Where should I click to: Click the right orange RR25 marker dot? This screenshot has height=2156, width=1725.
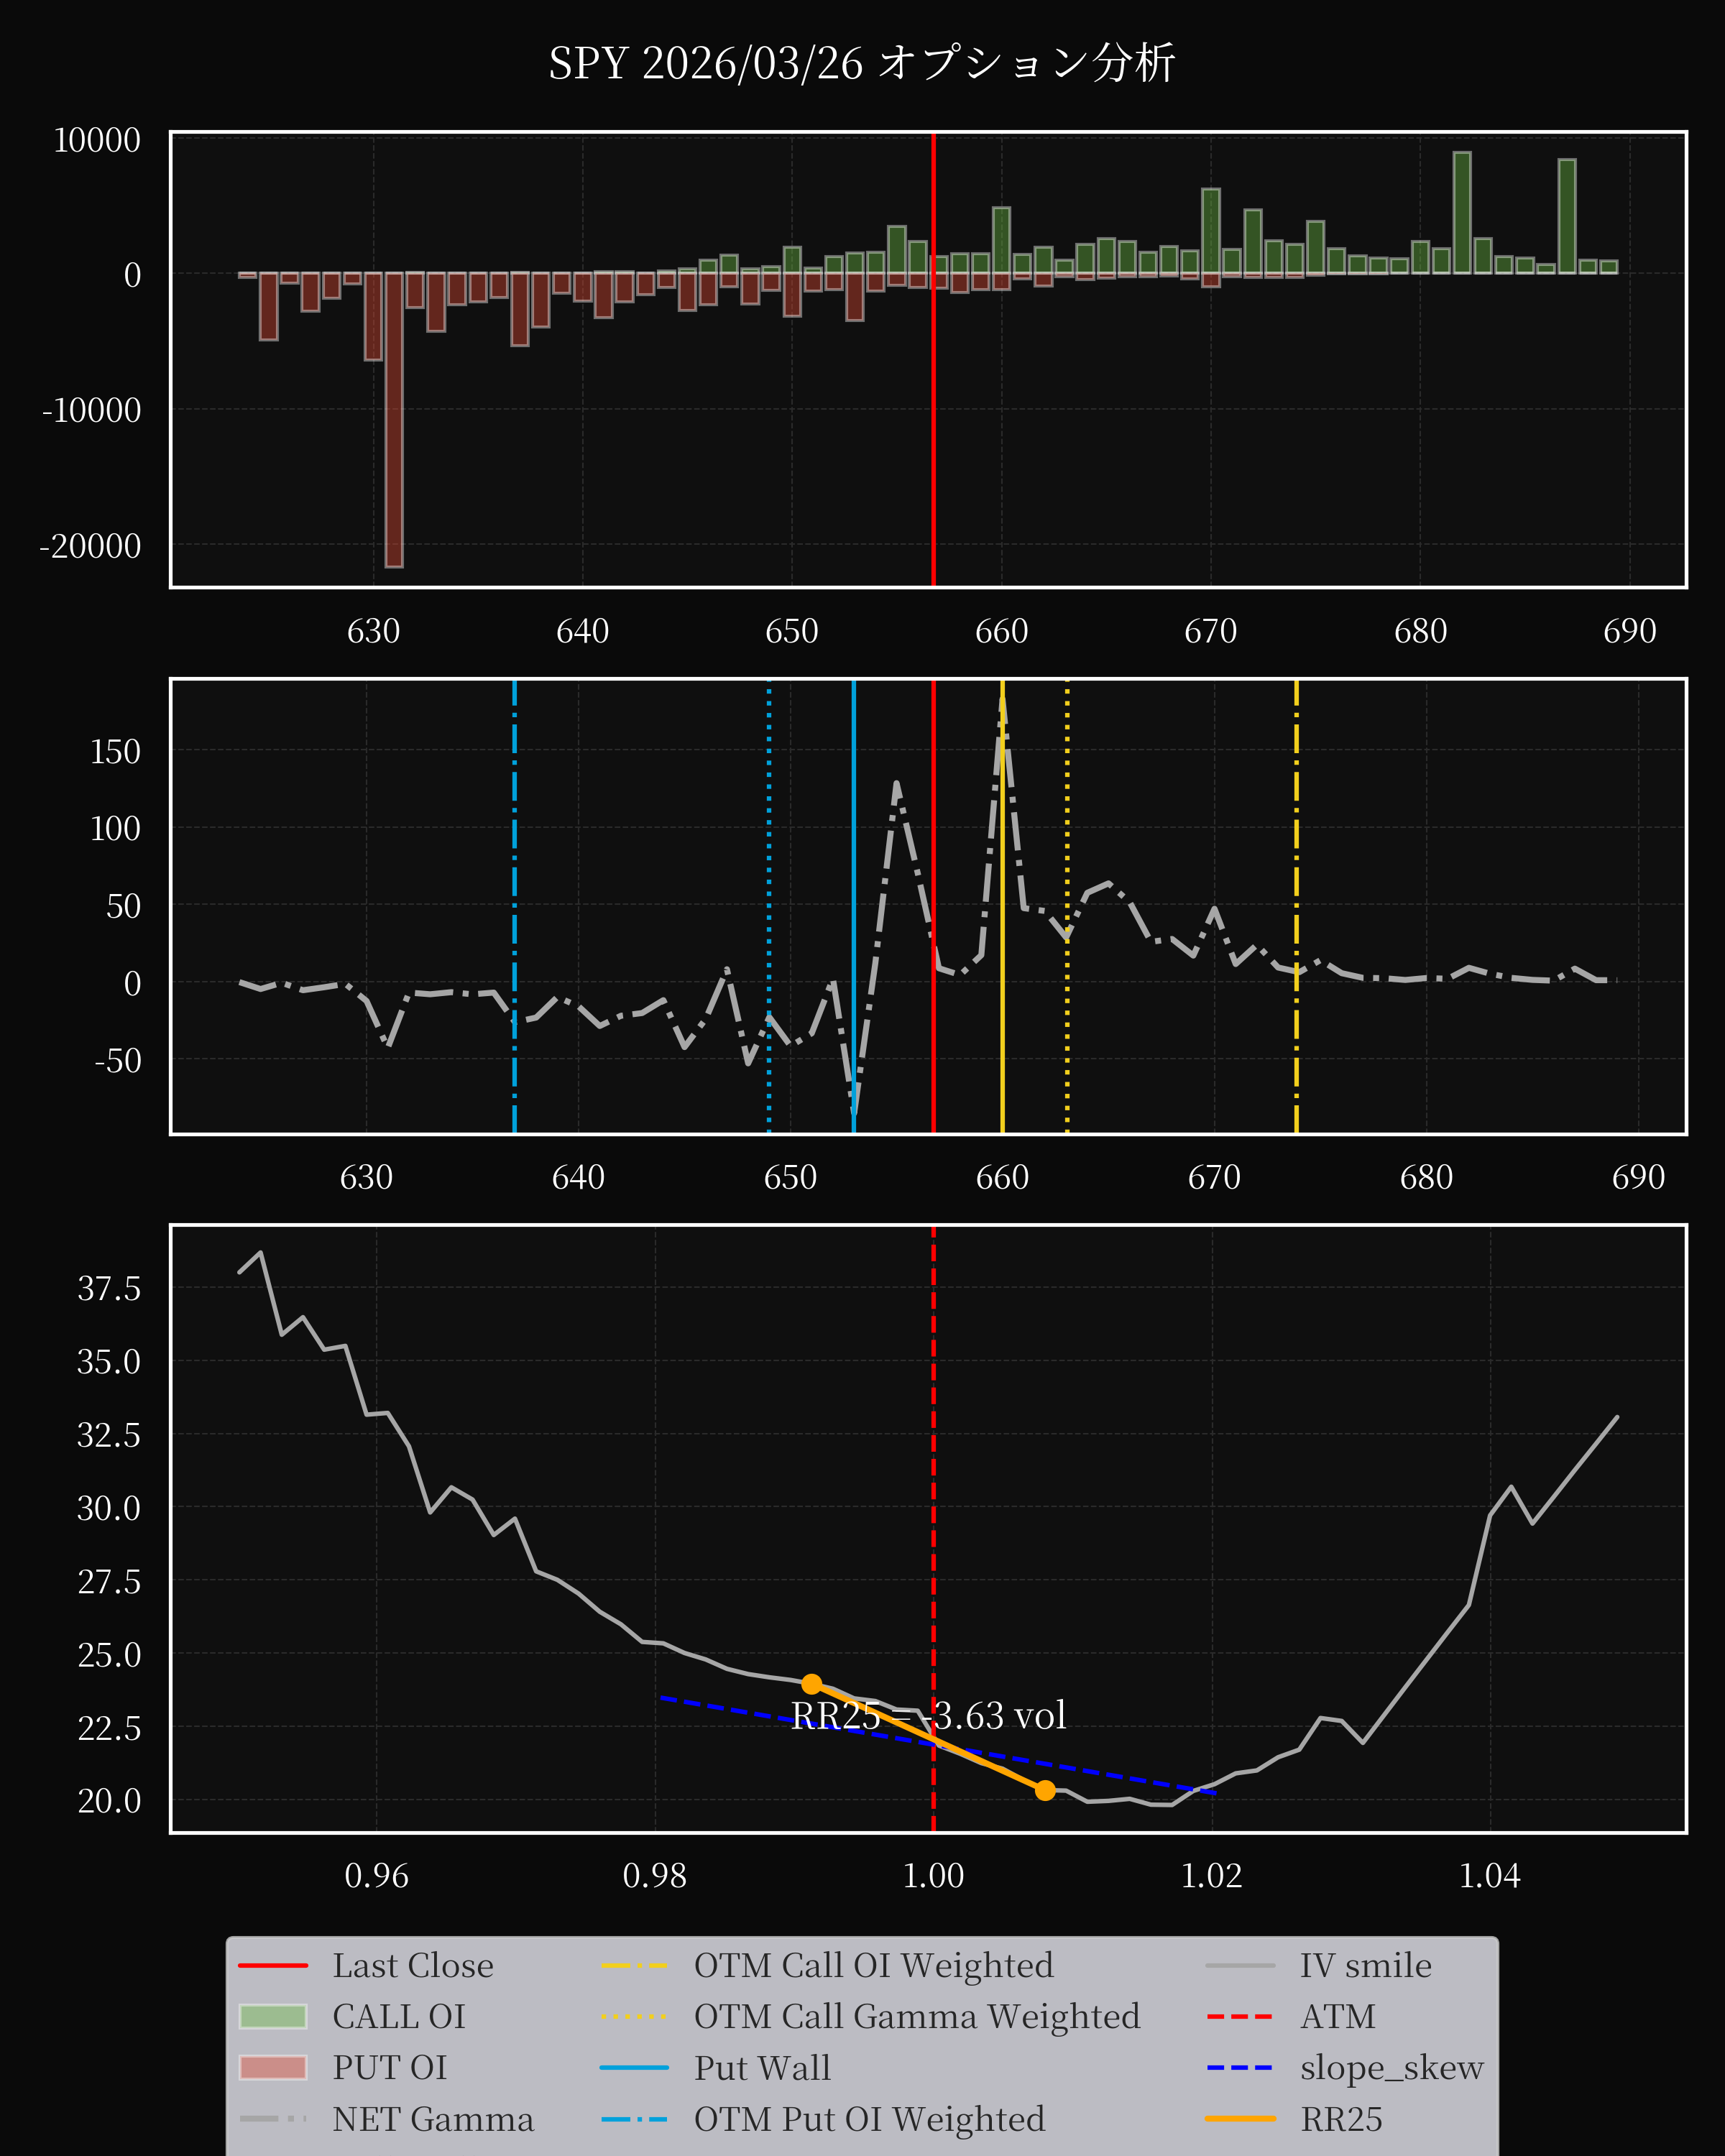point(1045,1790)
